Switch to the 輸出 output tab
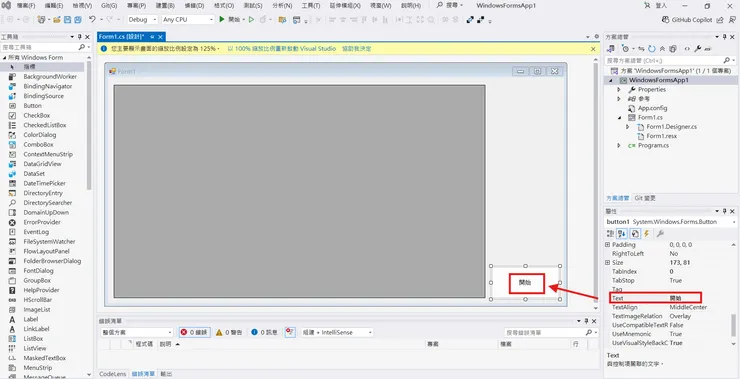This screenshot has height=379, width=740. pos(166,374)
